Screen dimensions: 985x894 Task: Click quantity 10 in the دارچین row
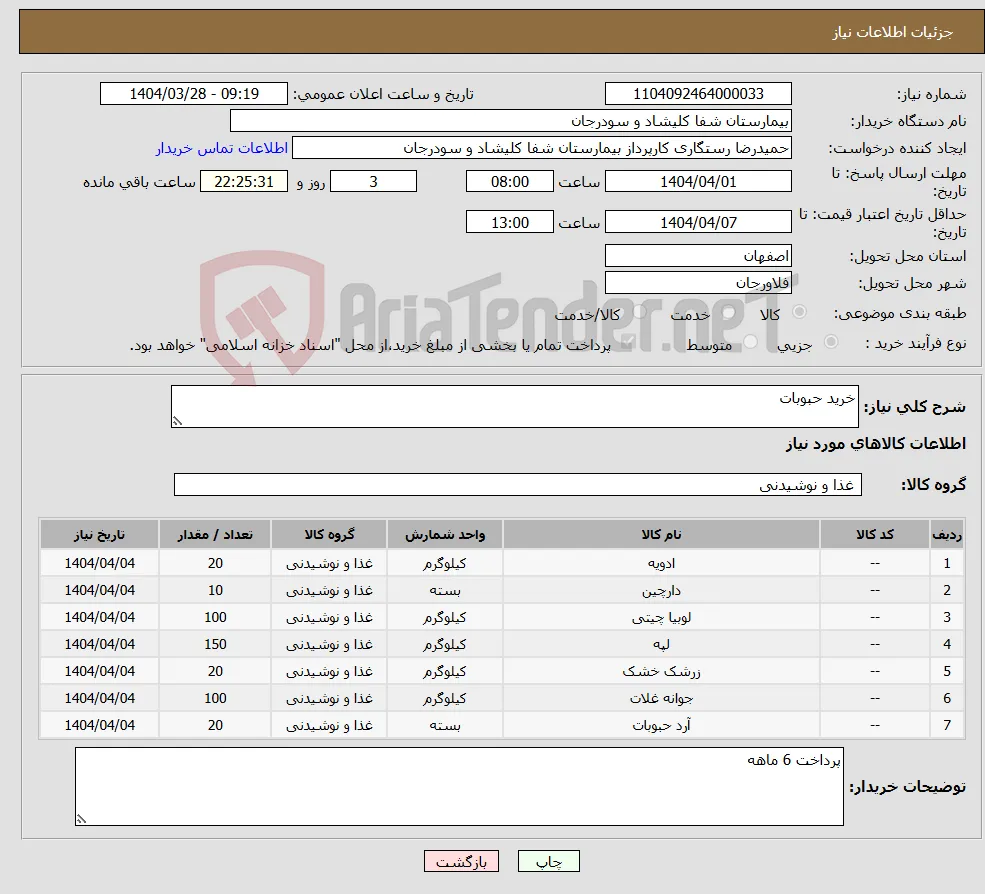(x=215, y=591)
